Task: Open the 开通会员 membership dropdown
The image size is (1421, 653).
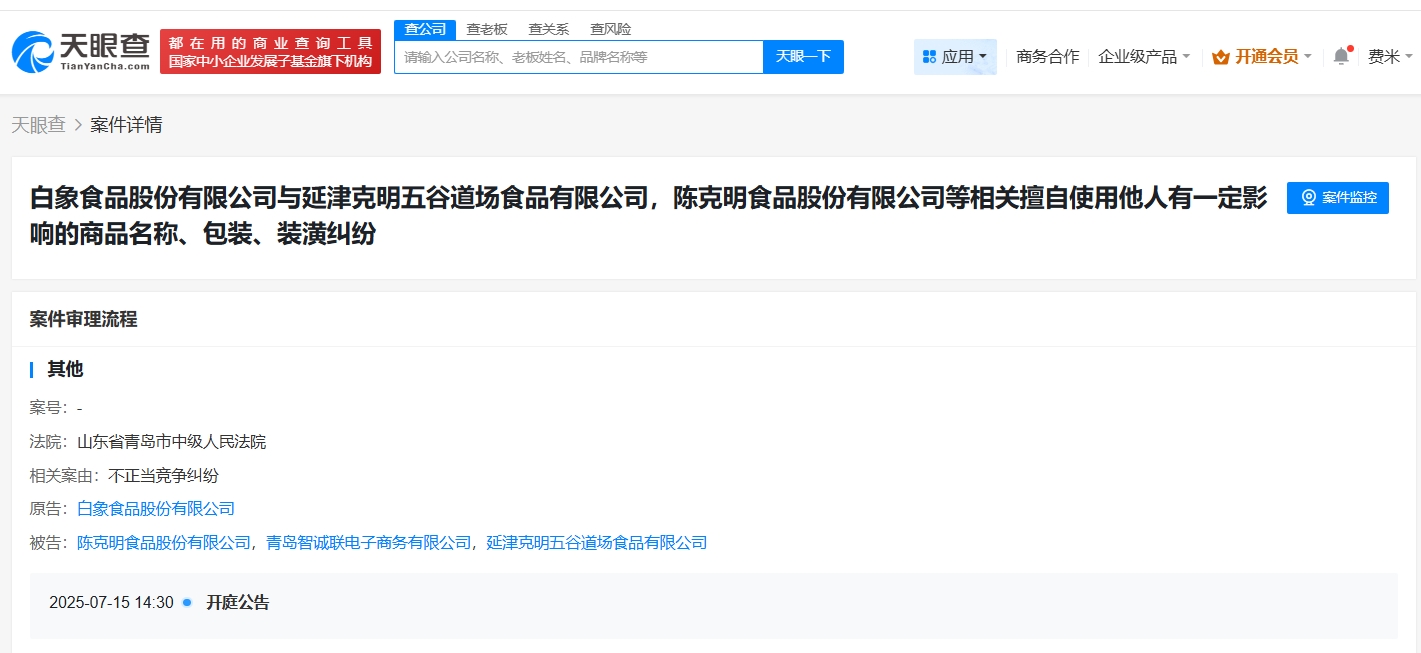Action: 1262,57
